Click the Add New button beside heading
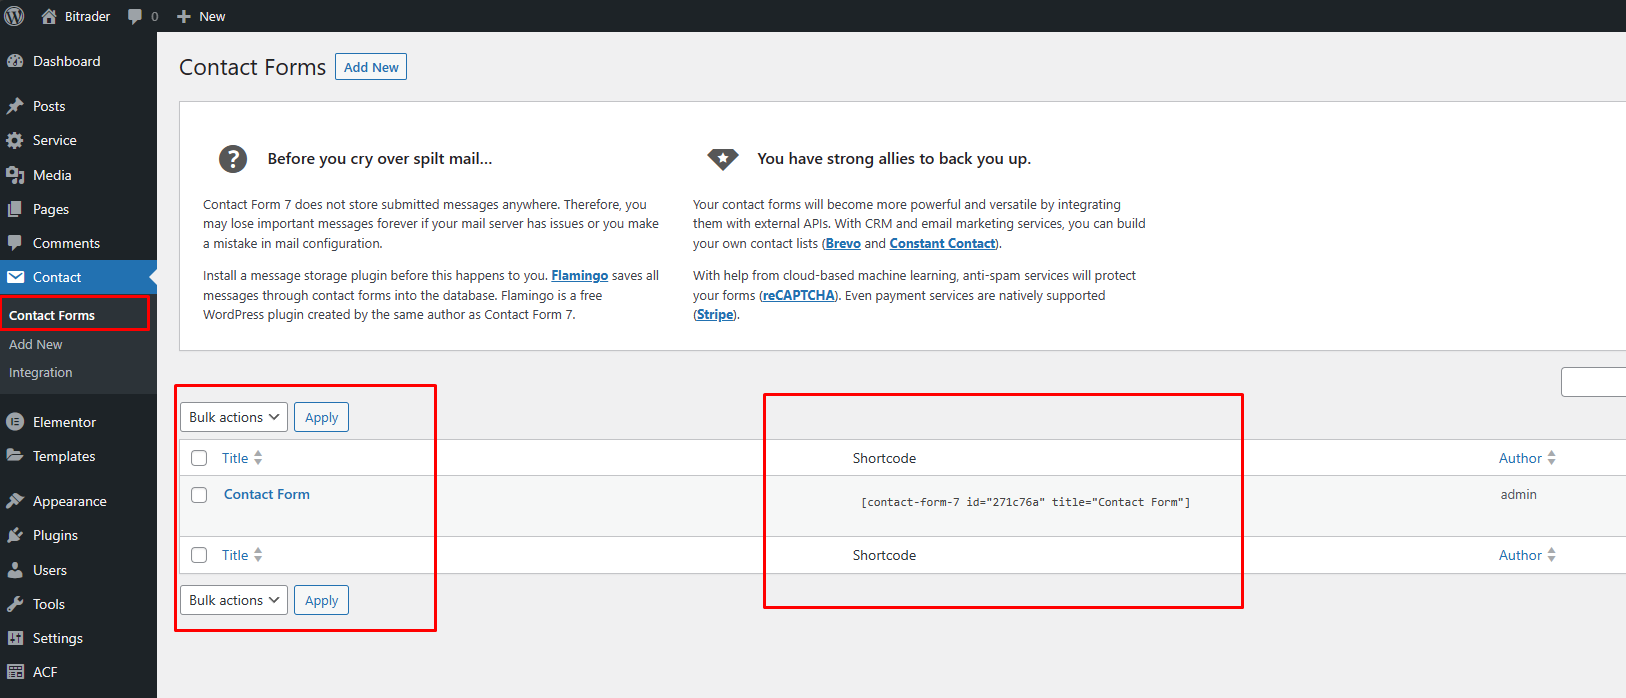 [x=371, y=67]
